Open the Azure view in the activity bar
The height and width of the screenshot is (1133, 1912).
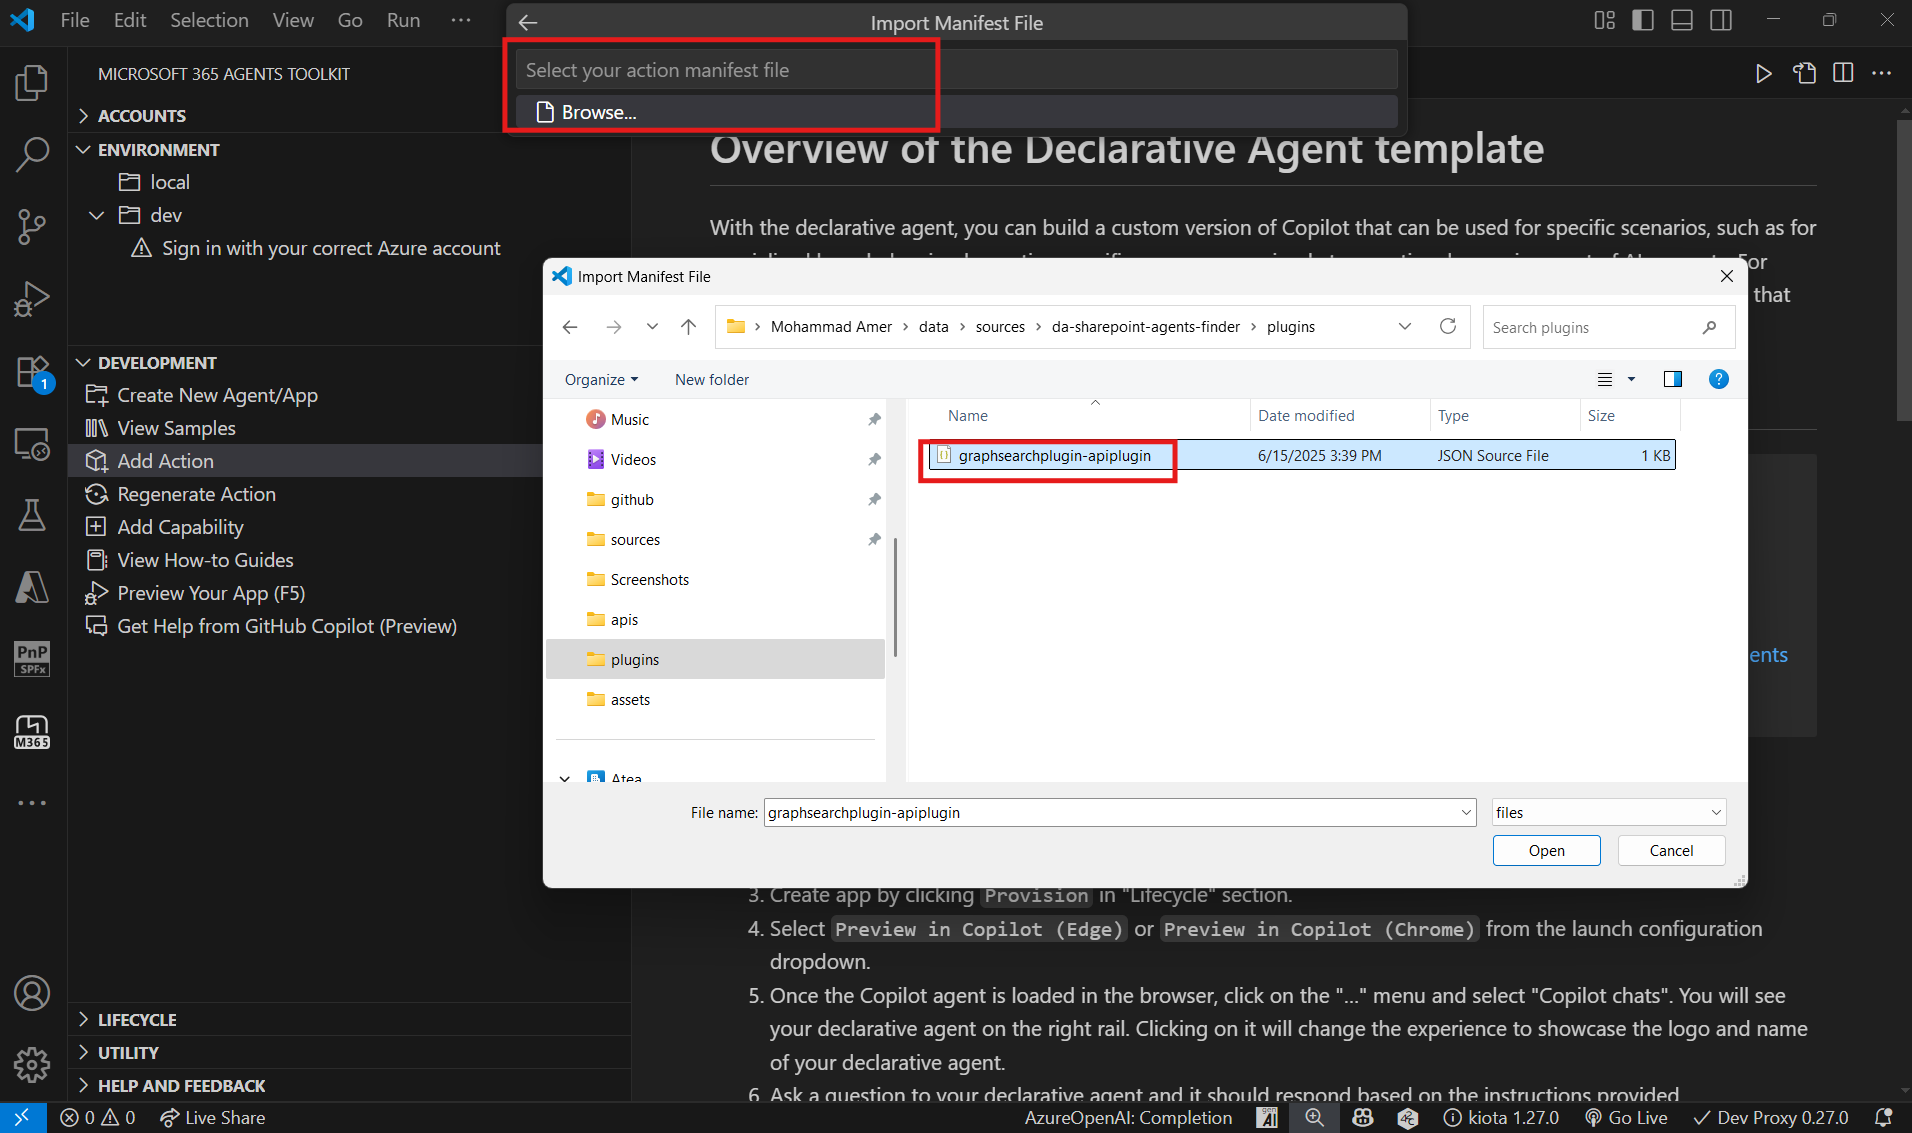coord(32,587)
